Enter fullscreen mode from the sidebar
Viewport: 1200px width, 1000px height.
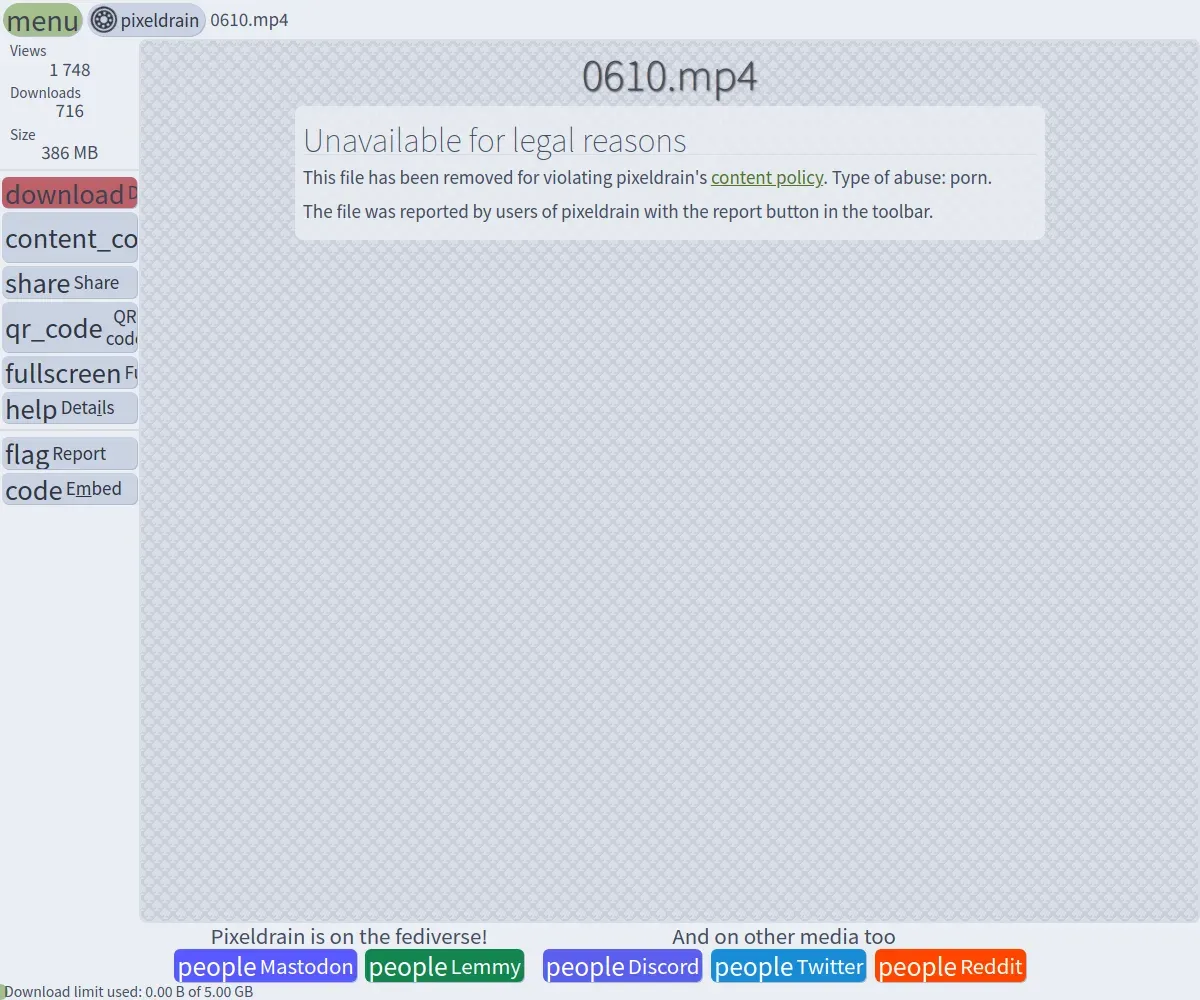[70, 373]
